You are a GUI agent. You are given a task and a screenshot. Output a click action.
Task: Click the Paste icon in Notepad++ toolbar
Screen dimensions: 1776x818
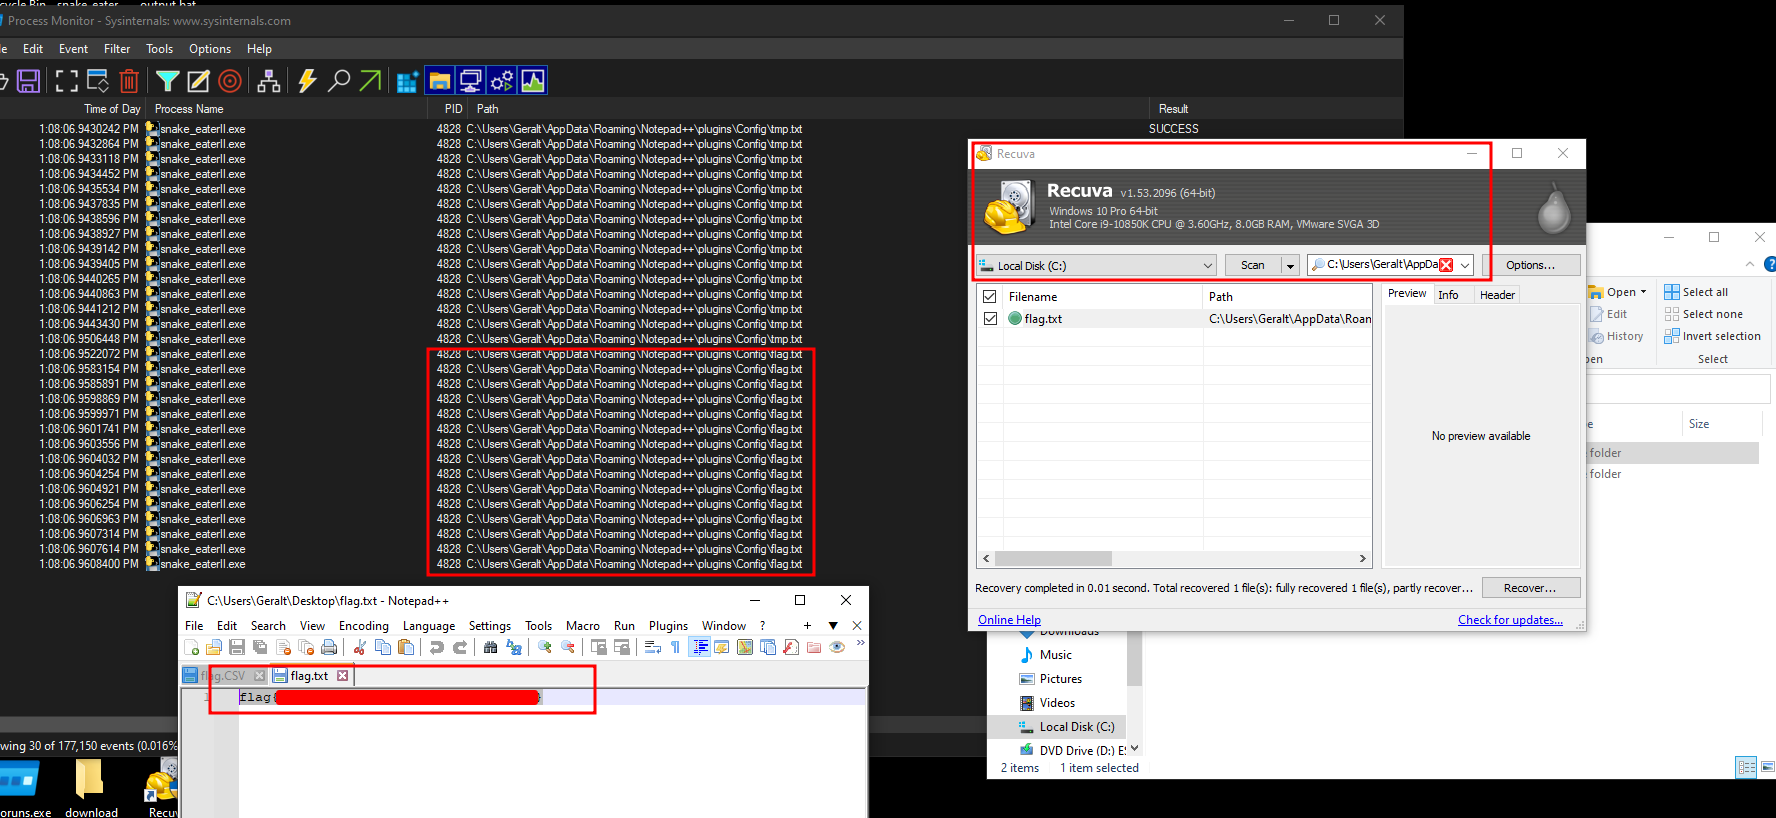[x=406, y=647]
